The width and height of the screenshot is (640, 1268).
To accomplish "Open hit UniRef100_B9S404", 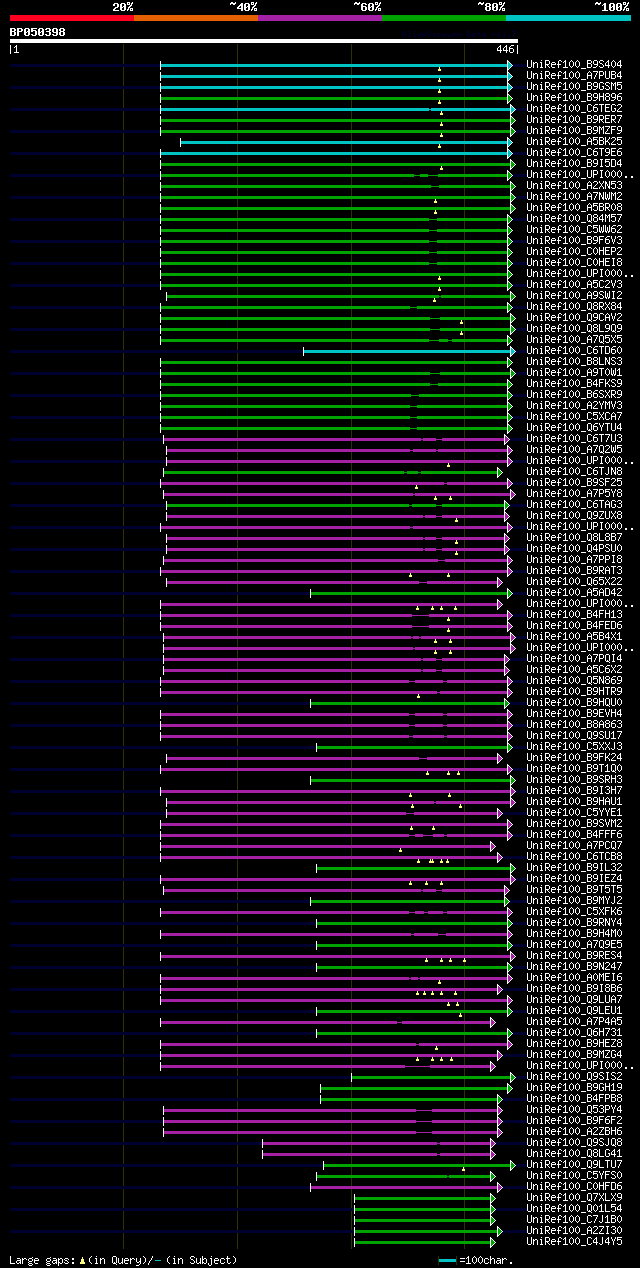I will click(574, 65).
